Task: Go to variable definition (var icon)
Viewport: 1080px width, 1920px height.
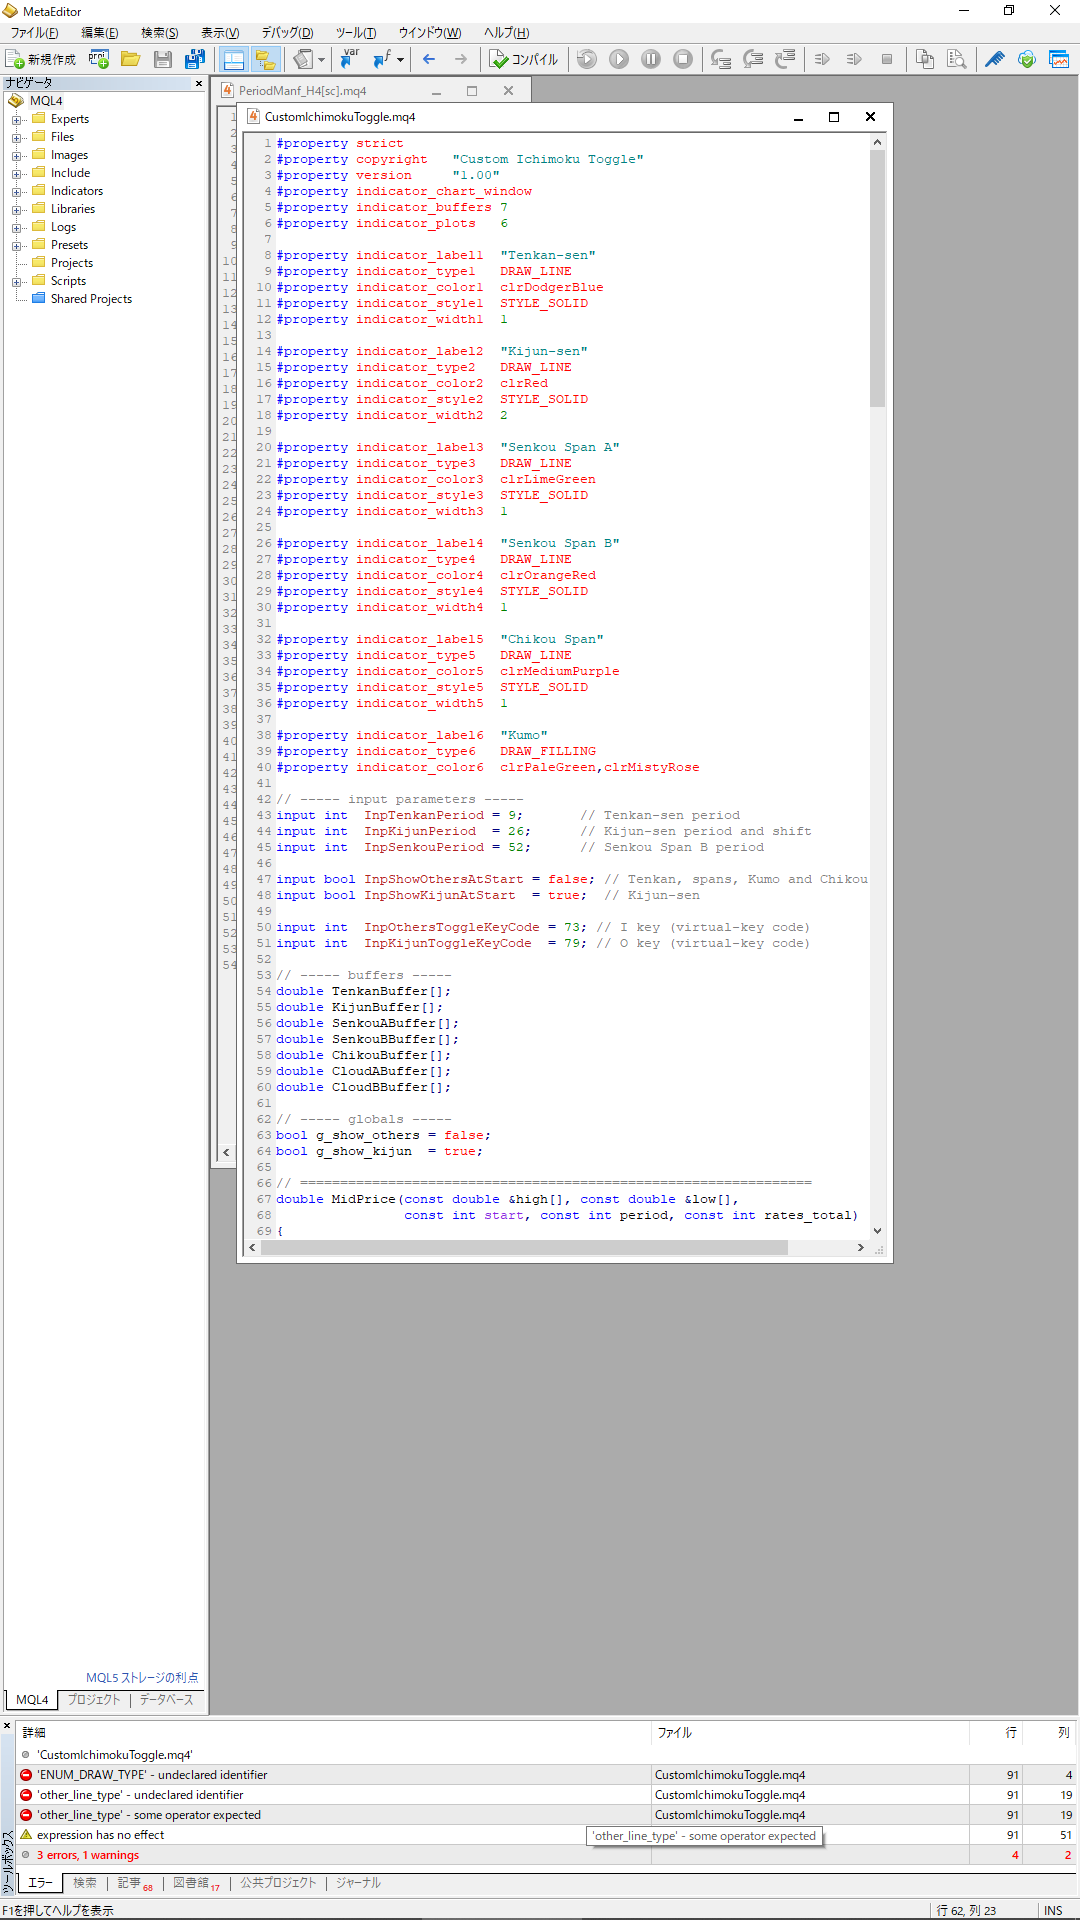Action: (348, 60)
